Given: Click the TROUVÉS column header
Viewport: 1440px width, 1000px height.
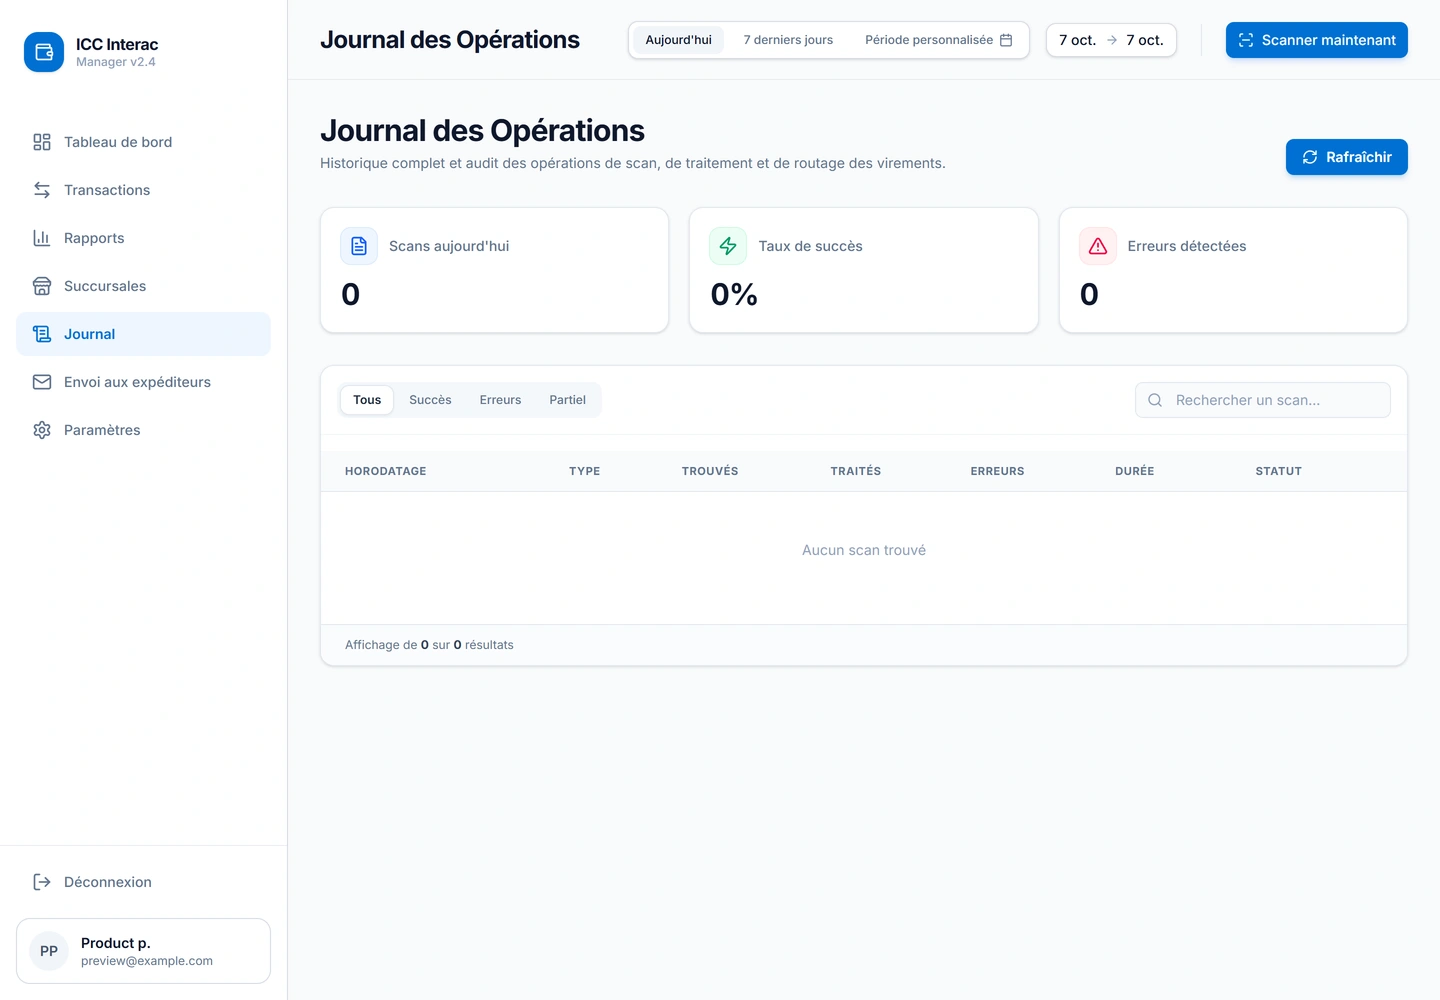Looking at the screenshot, I should 710,471.
